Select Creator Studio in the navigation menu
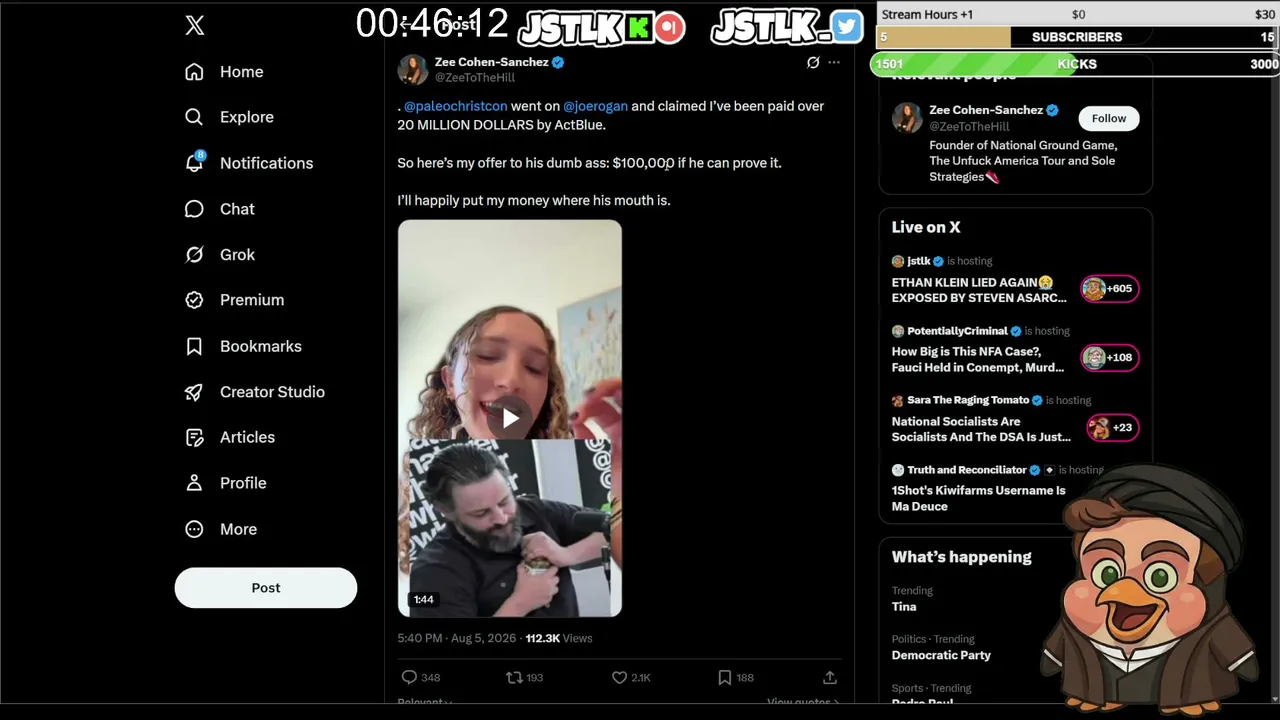The image size is (1280, 720). 272,392
